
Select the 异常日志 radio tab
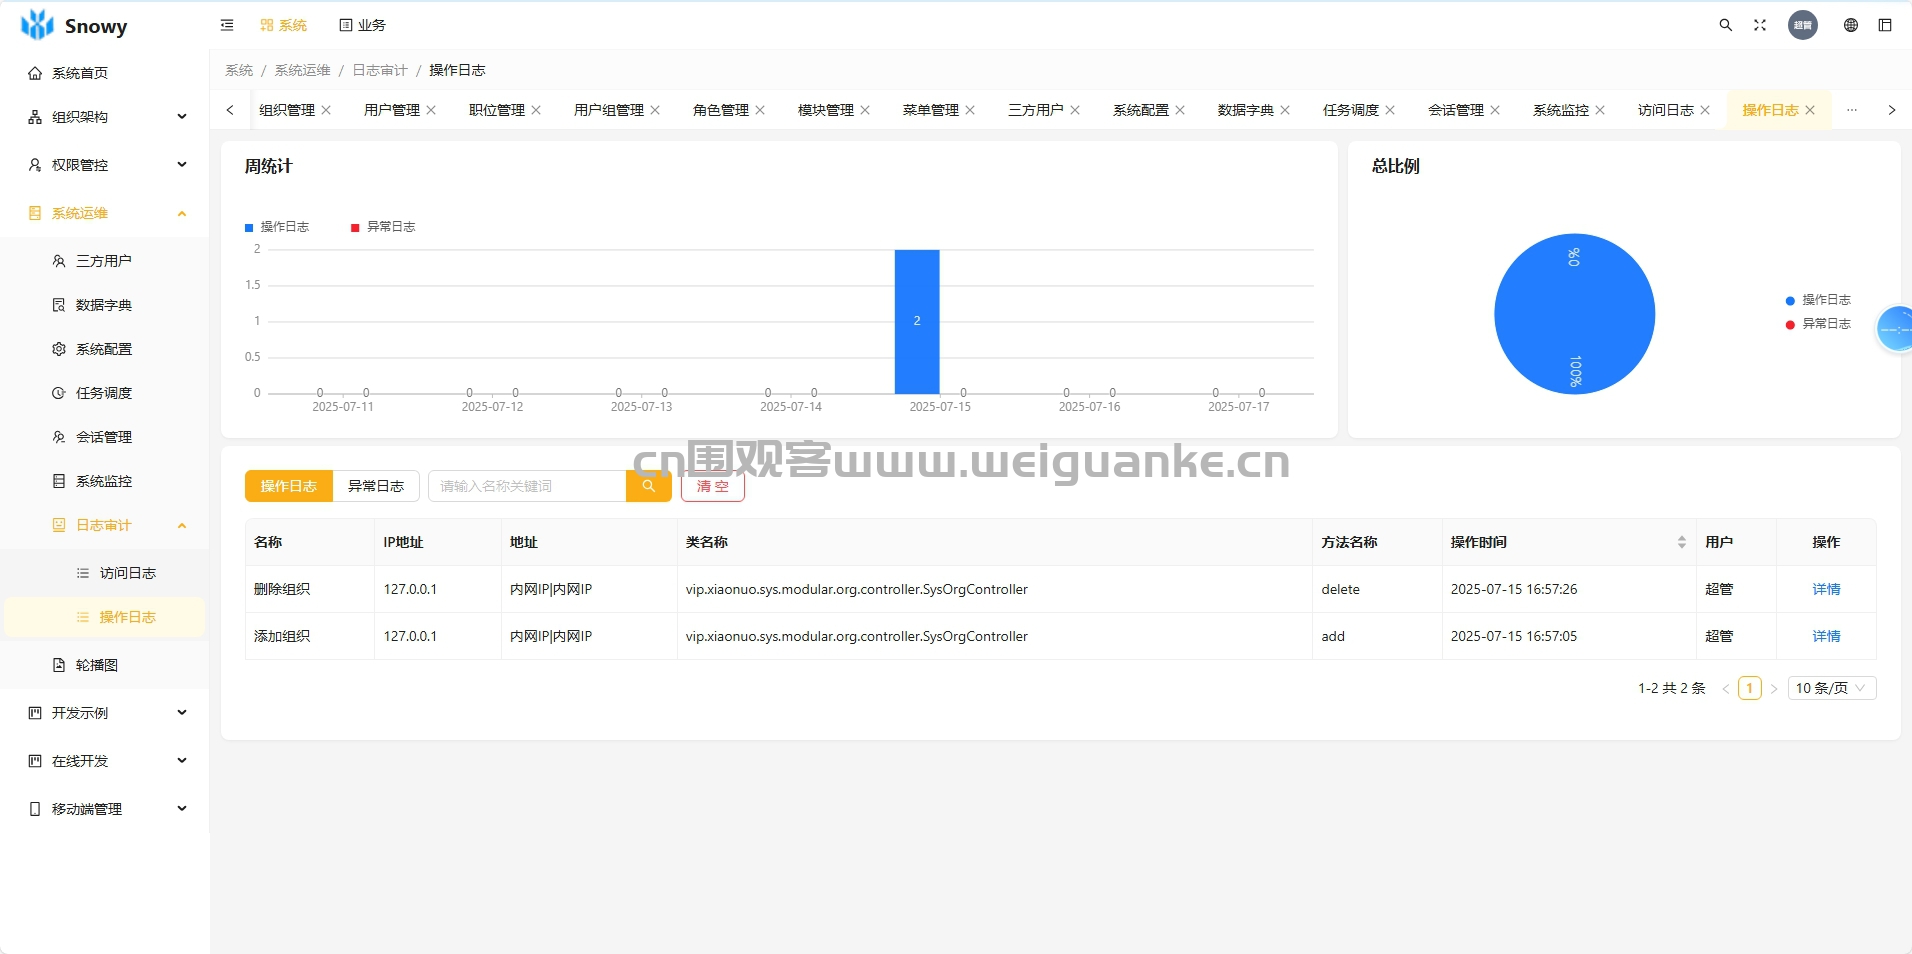coord(376,486)
